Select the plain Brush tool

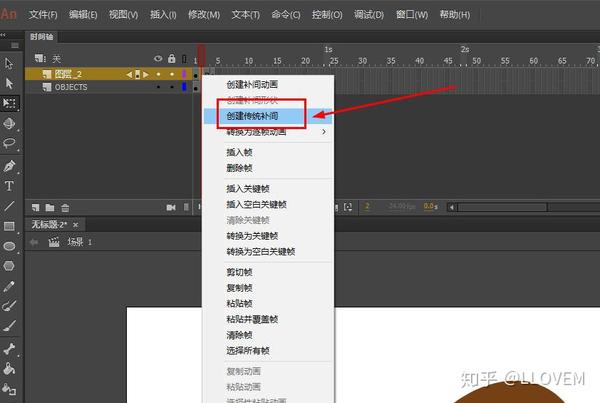[x=9, y=326]
